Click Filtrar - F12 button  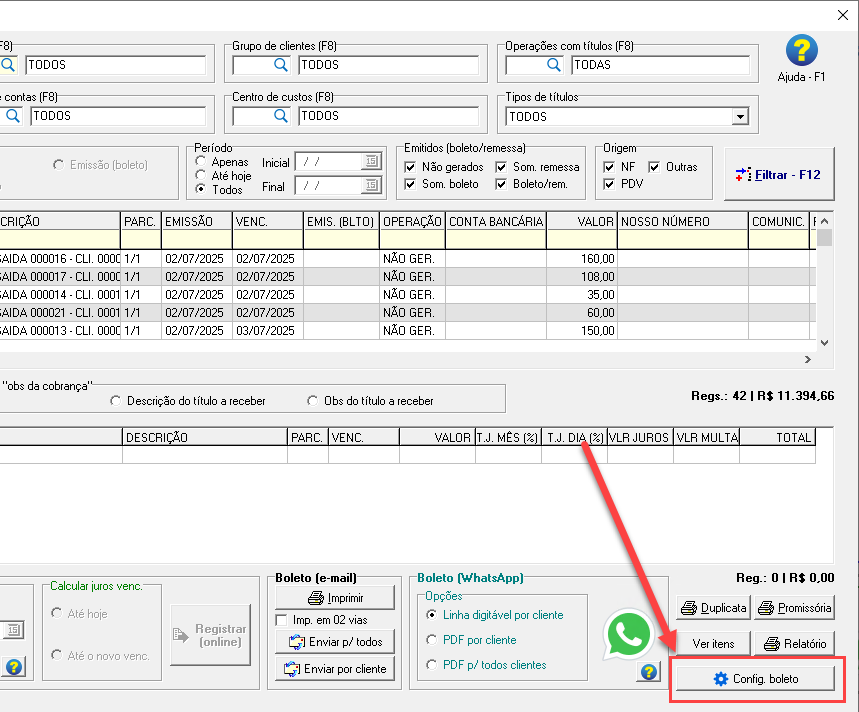click(x=779, y=175)
